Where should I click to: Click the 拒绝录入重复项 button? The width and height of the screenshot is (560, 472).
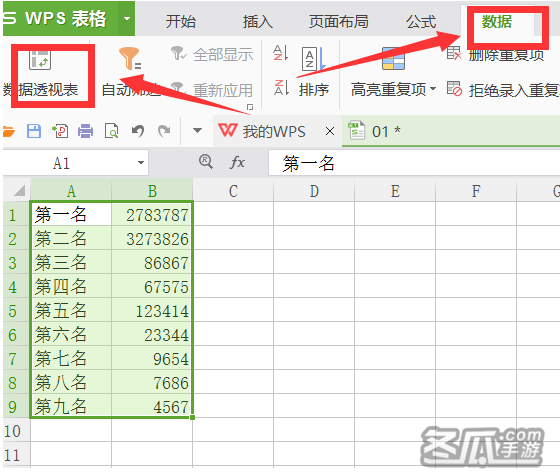click(x=503, y=90)
